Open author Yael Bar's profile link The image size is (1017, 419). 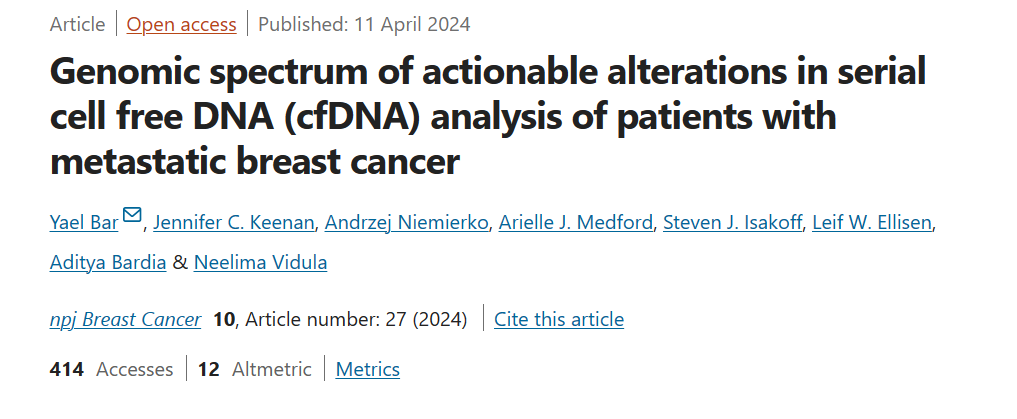(84, 223)
